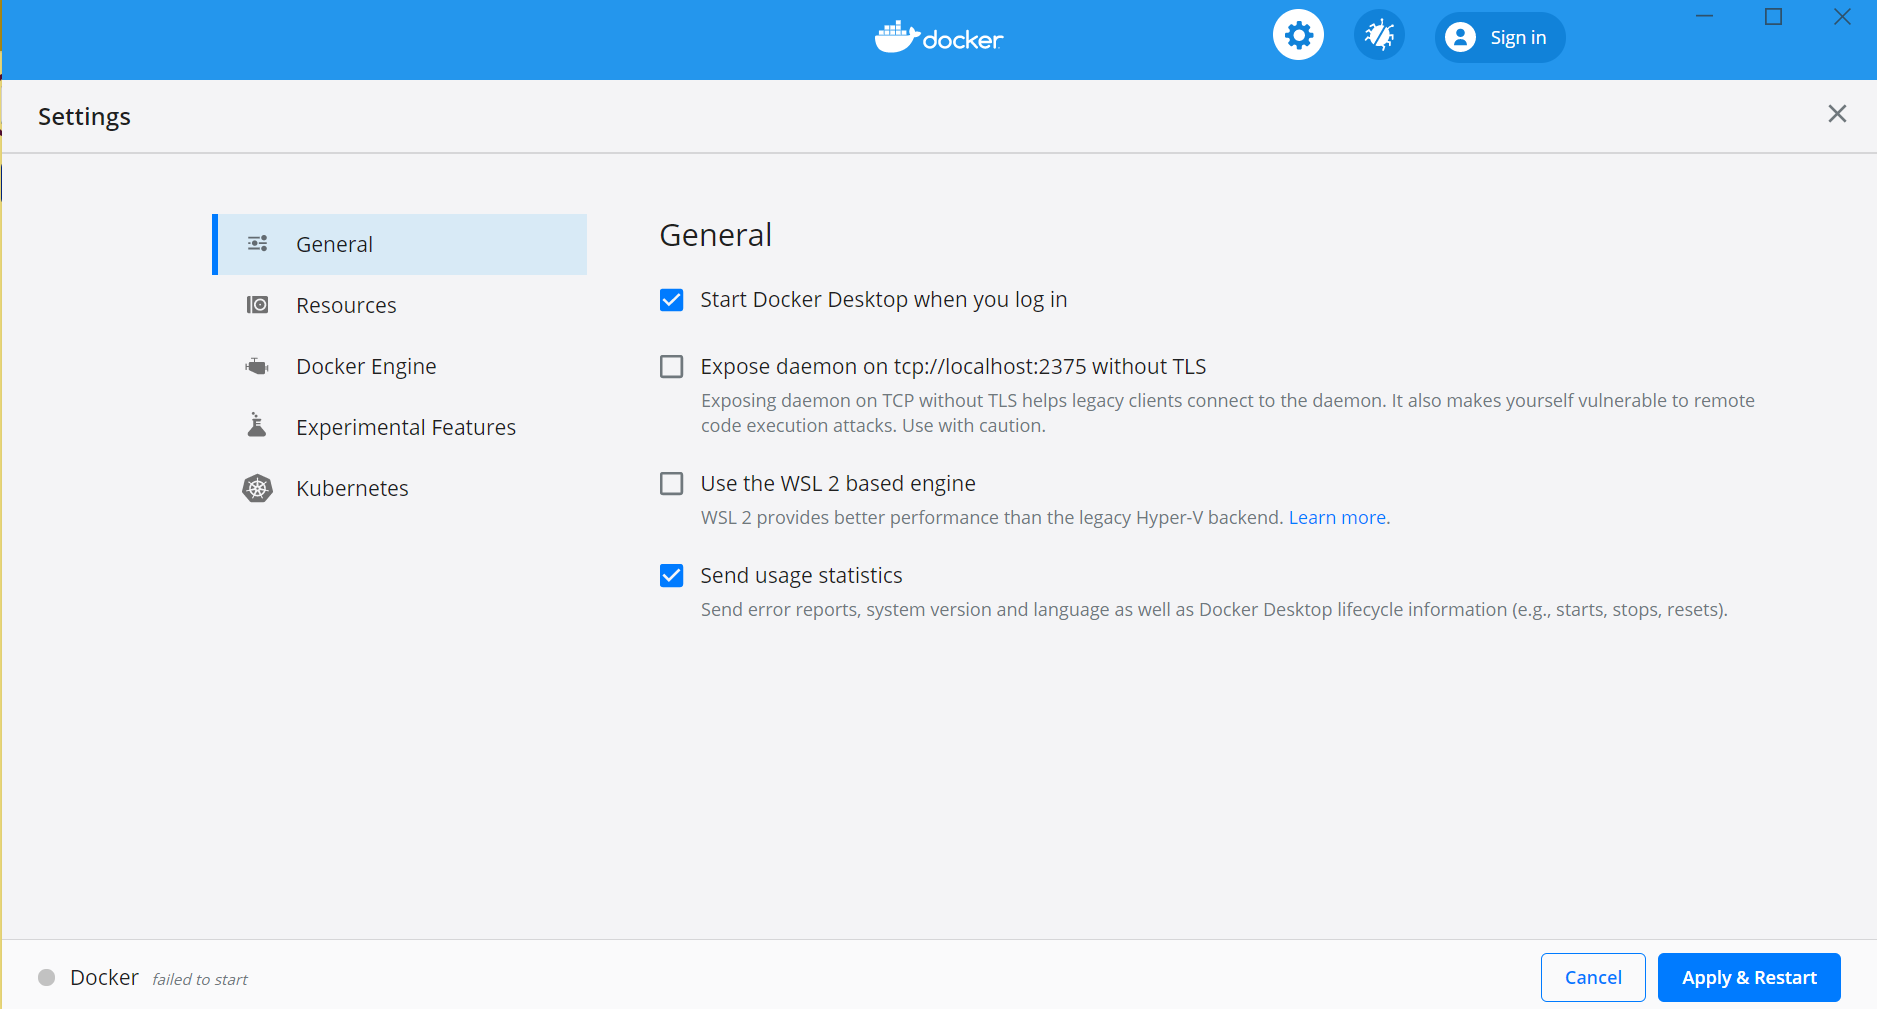The image size is (1877, 1009).
Task: Click the gray Docker status indicator dot
Action: click(x=47, y=977)
